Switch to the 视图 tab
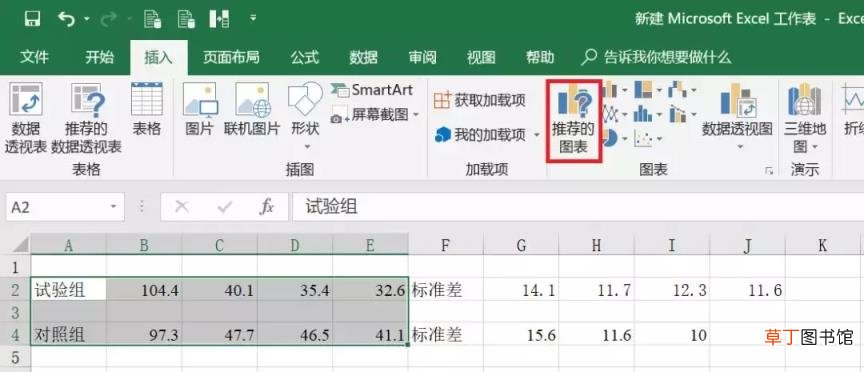This screenshot has width=864, height=372. pyautogui.click(x=481, y=57)
